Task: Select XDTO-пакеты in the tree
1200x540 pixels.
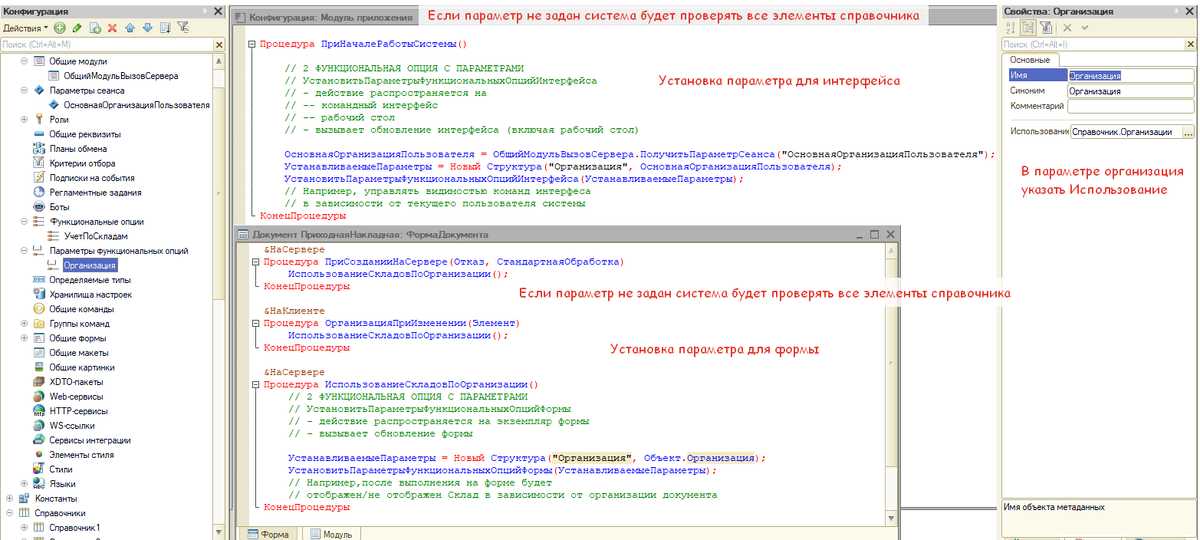Action: tap(76, 381)
